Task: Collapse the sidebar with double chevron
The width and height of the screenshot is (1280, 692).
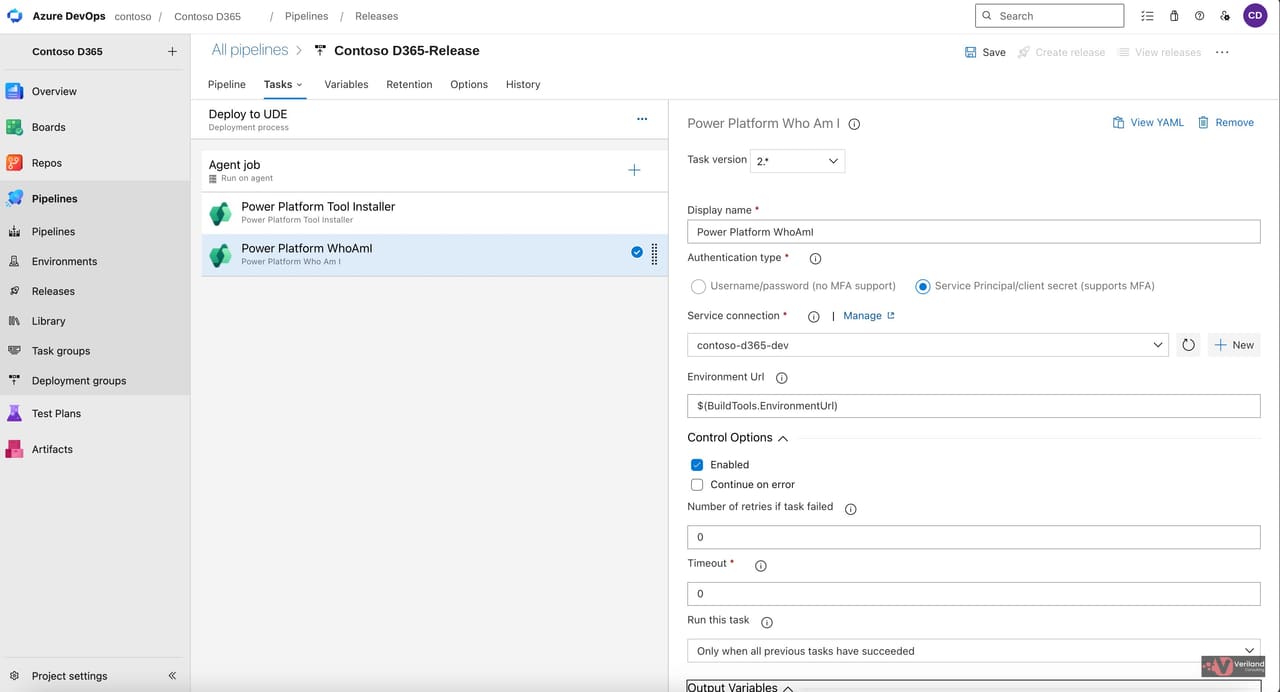Action: [172, 676]
